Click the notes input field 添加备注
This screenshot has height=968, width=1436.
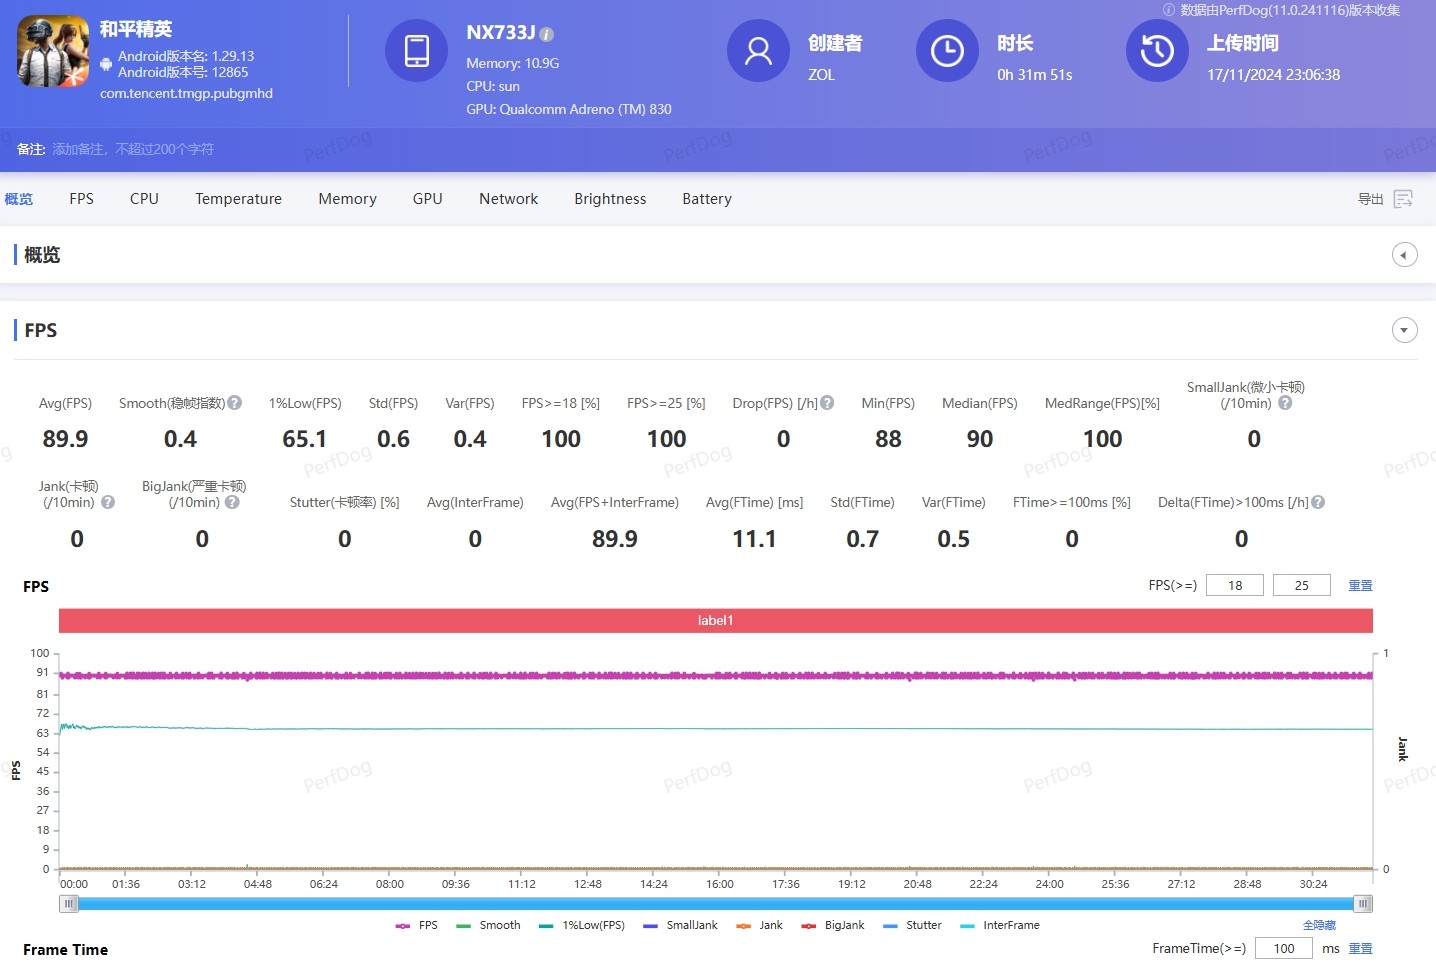coord(133,149)
